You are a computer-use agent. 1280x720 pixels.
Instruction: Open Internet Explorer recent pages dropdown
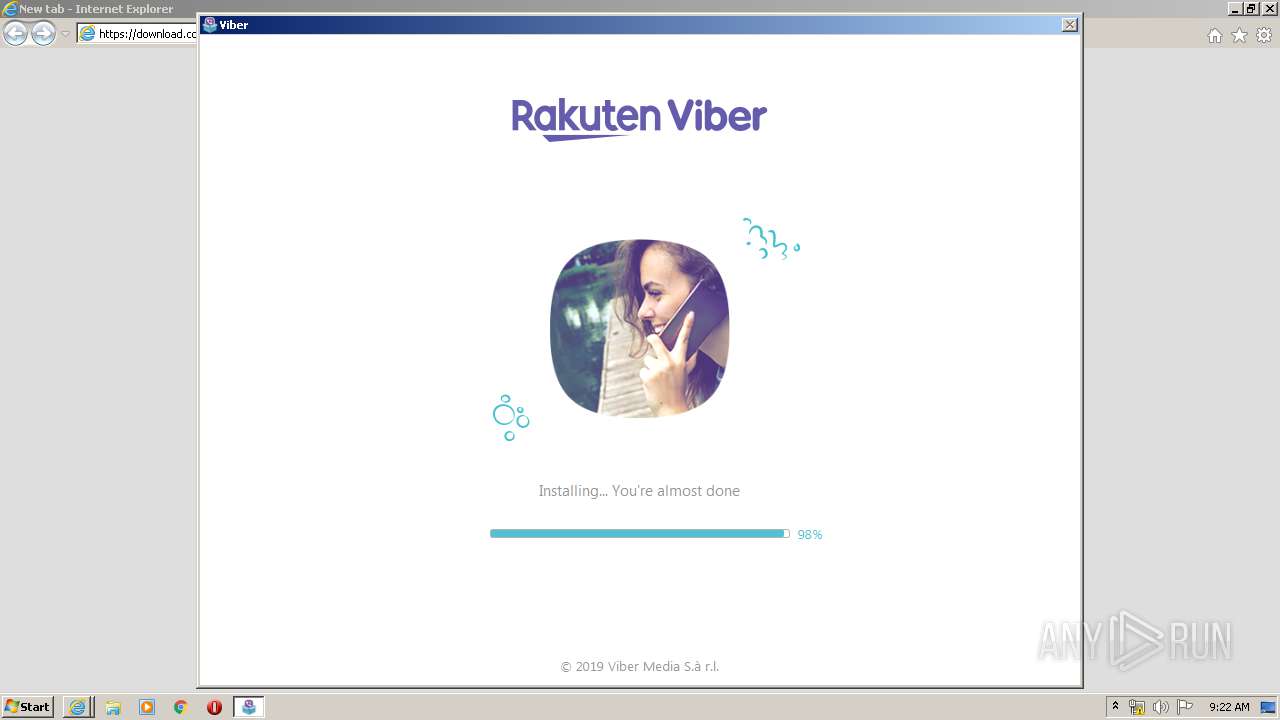(x=65, y=34)
